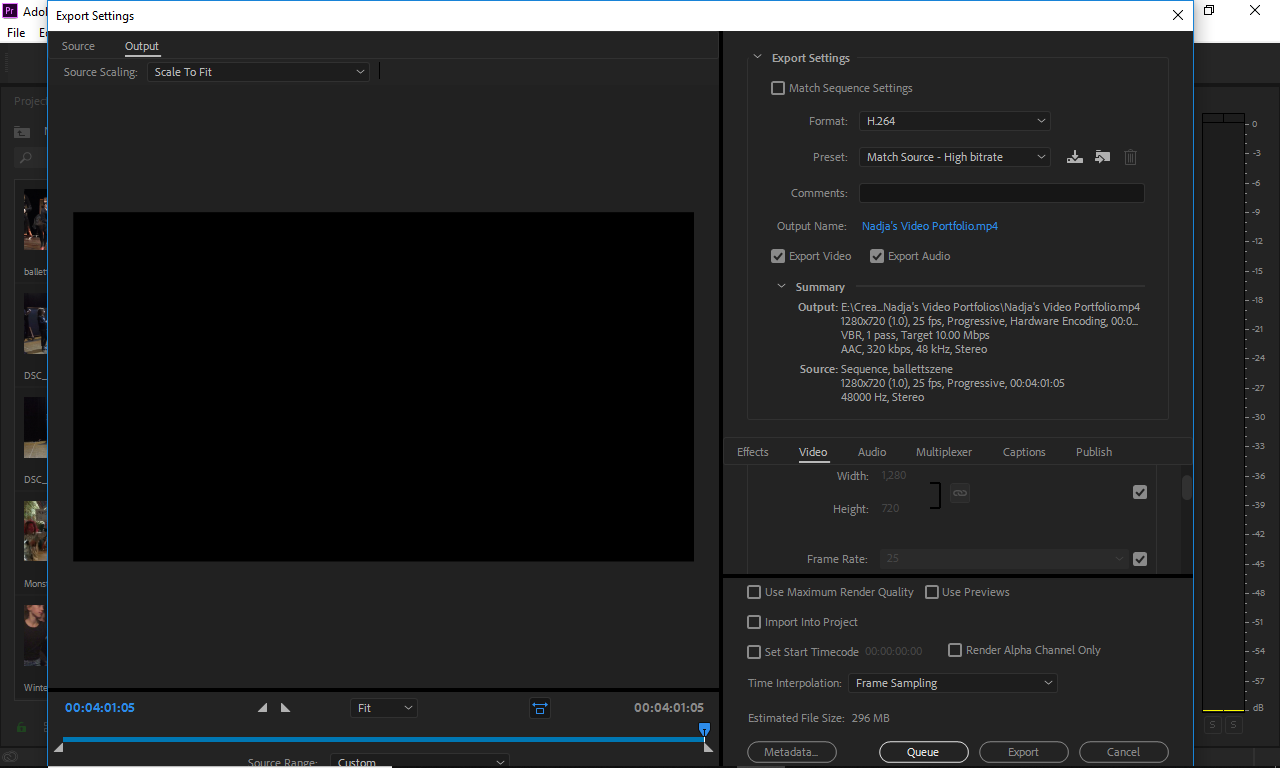Screen dimensions: 1280x768
Task: Switch to the Source tab
Action: tap(78, 46)
